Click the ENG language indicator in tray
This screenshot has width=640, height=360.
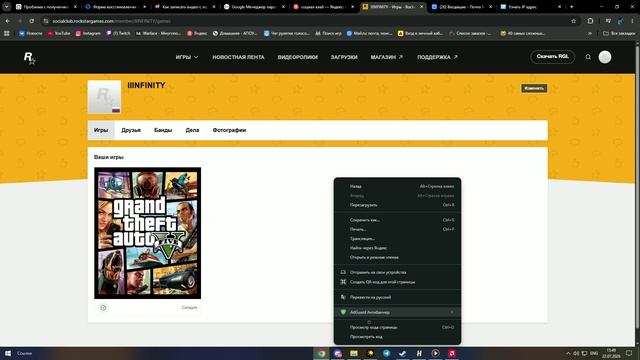(594, 353)
